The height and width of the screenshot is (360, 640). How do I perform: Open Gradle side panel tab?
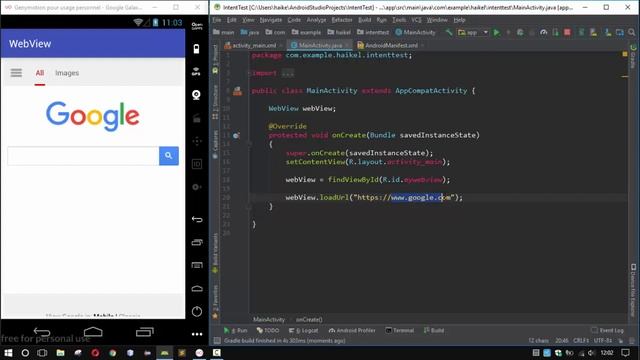pyautogui.click(x=633, y=56)
